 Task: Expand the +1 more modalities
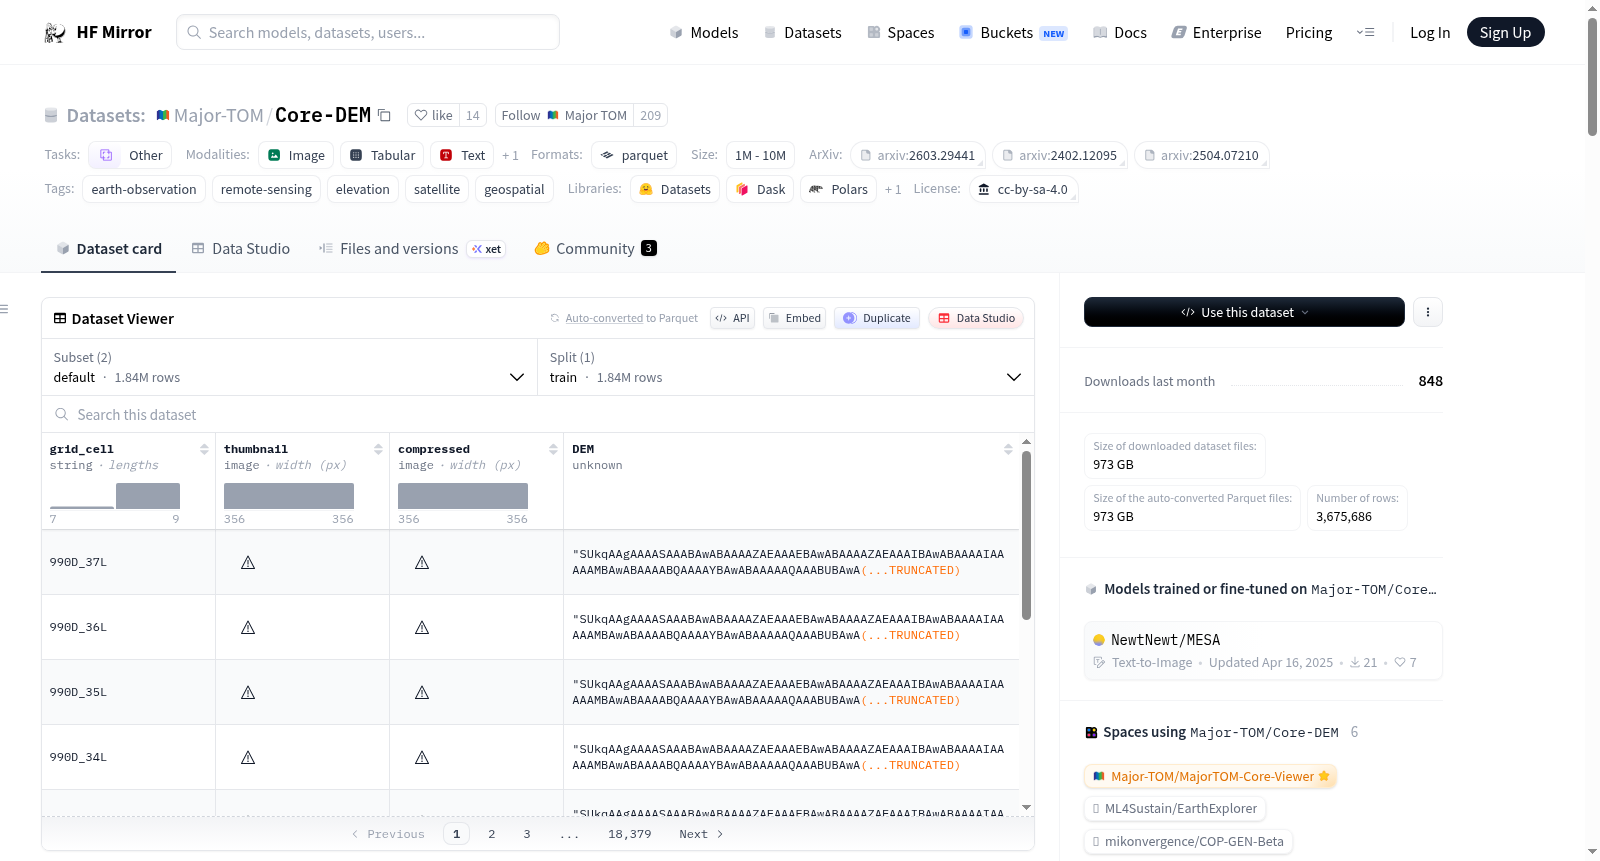pyautogui.click(x=510, y=155)
